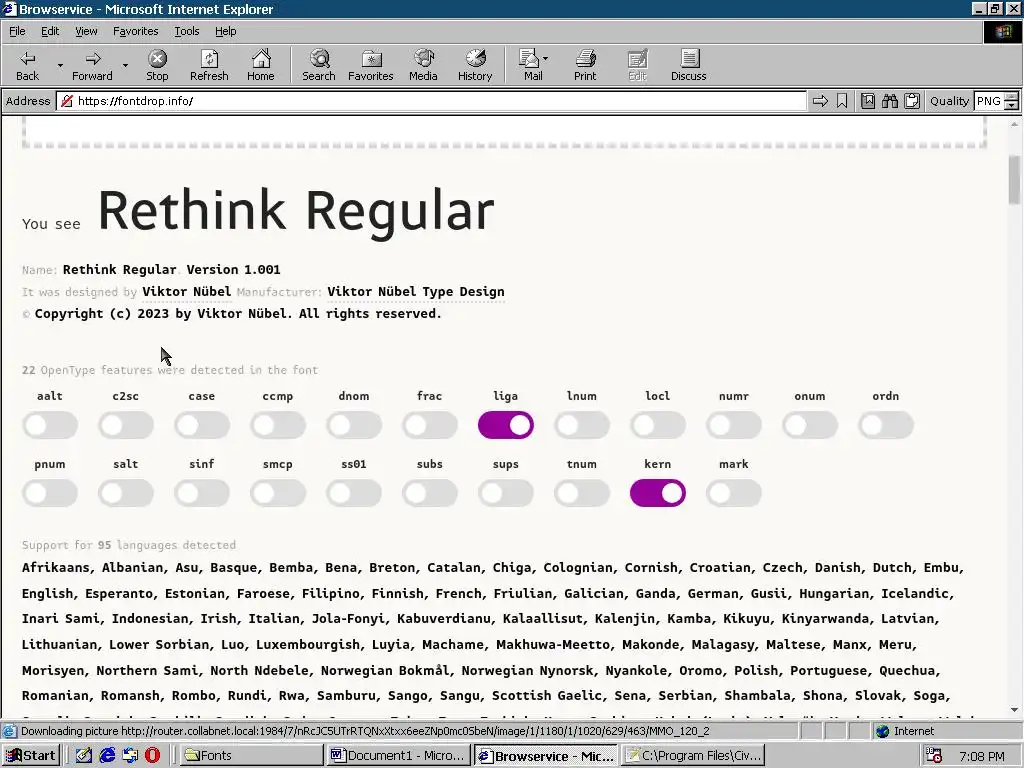This screenshot has height=768, width=1024.
Task: Open the Search pane
Action: point(319,65)
